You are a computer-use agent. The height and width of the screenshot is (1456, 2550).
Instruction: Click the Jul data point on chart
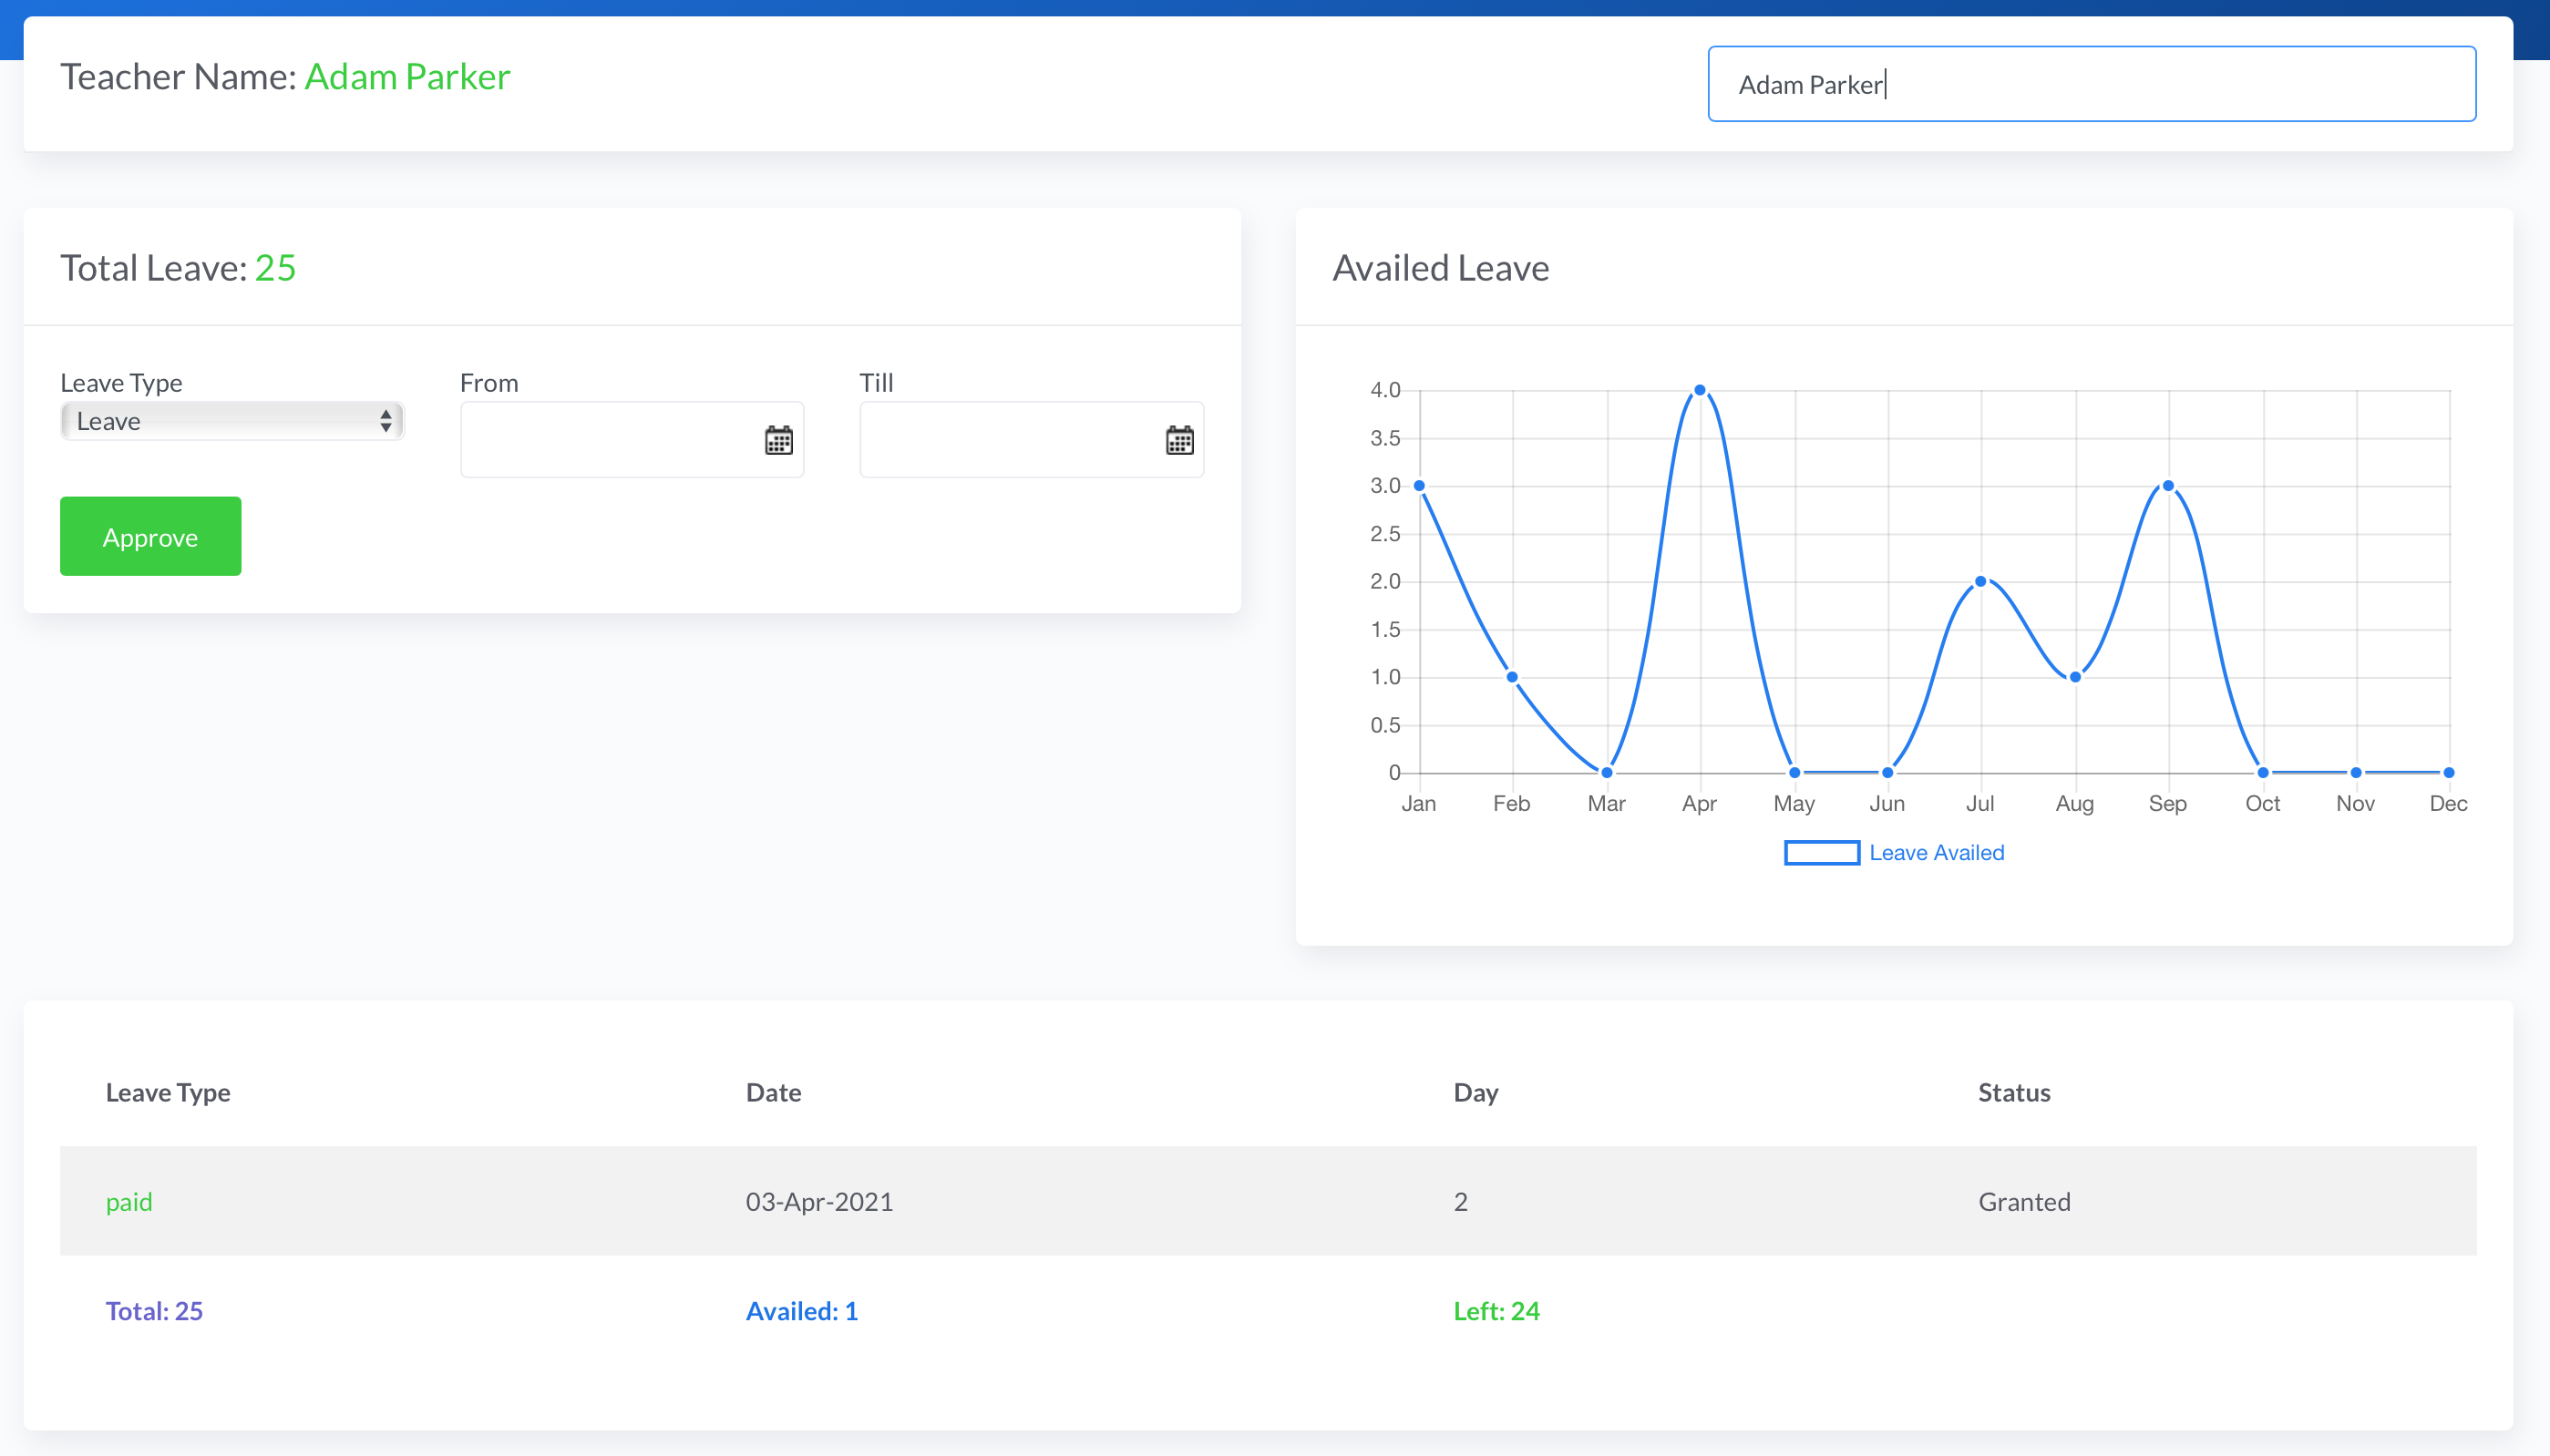(1980, 581)
